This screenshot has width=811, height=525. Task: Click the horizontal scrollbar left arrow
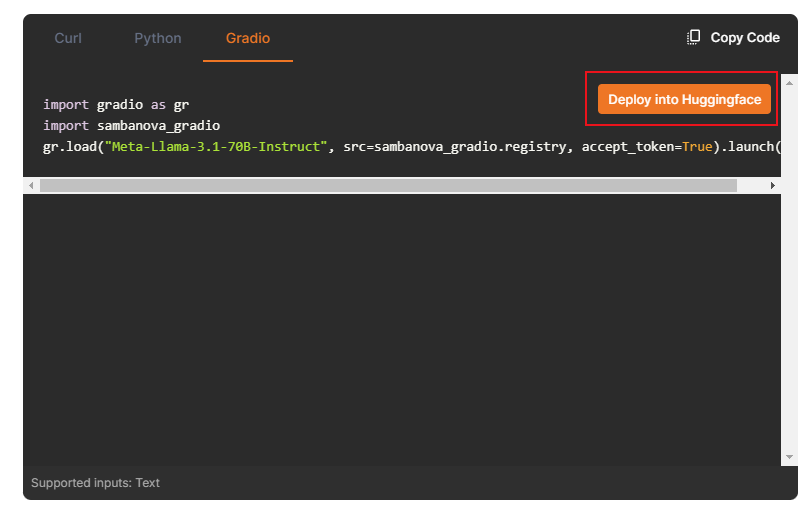pos(31,185)
